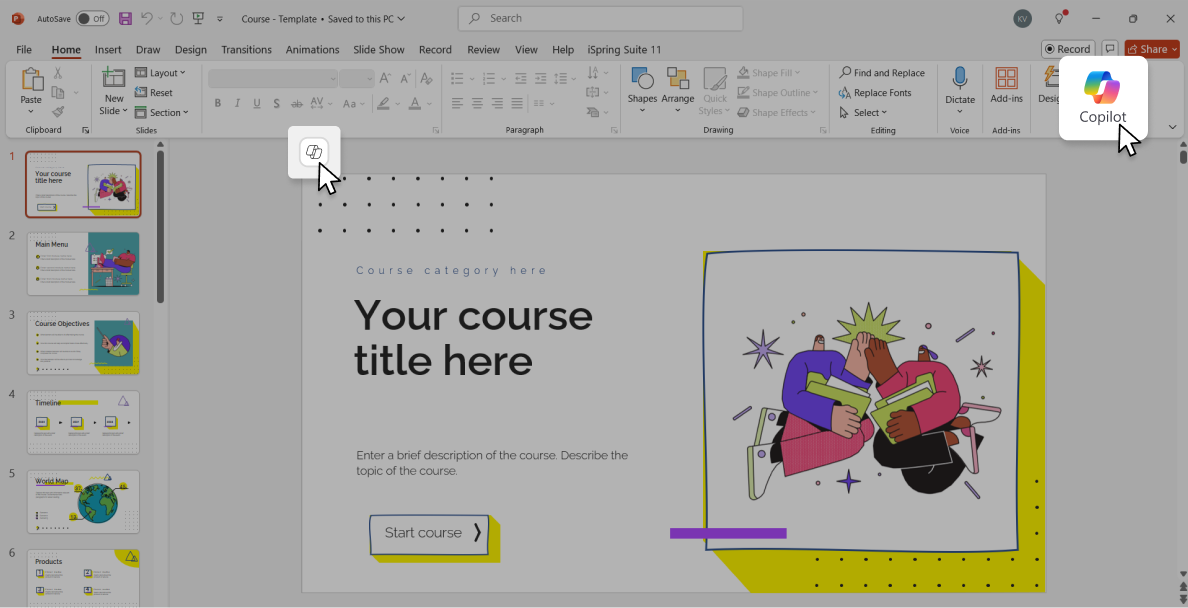This screenshot has height=608, width=1188.
Task: Open the font size combo box
Action: tap(357, 78)
